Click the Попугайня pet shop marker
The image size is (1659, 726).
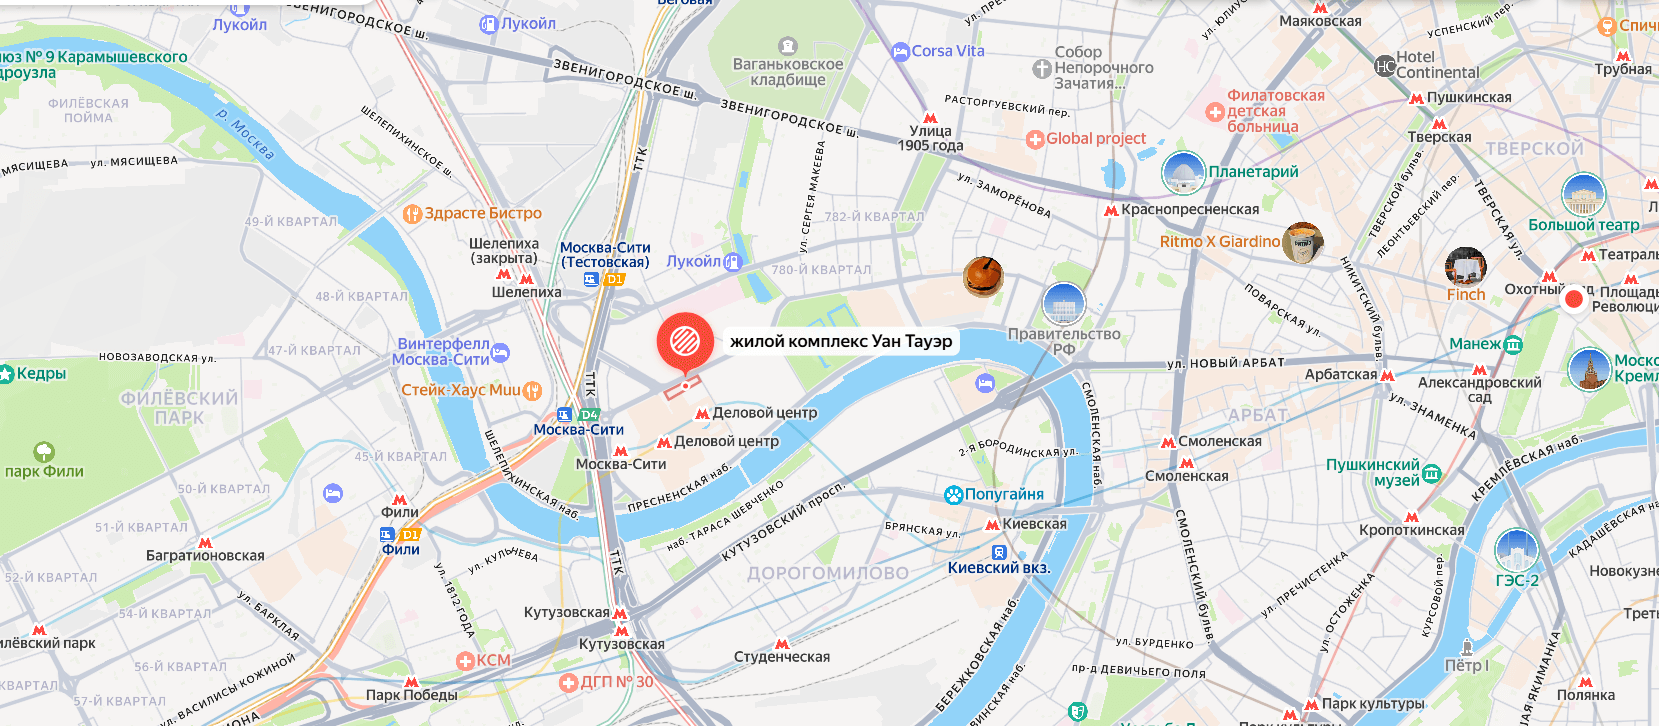click(x=954, y=494)
